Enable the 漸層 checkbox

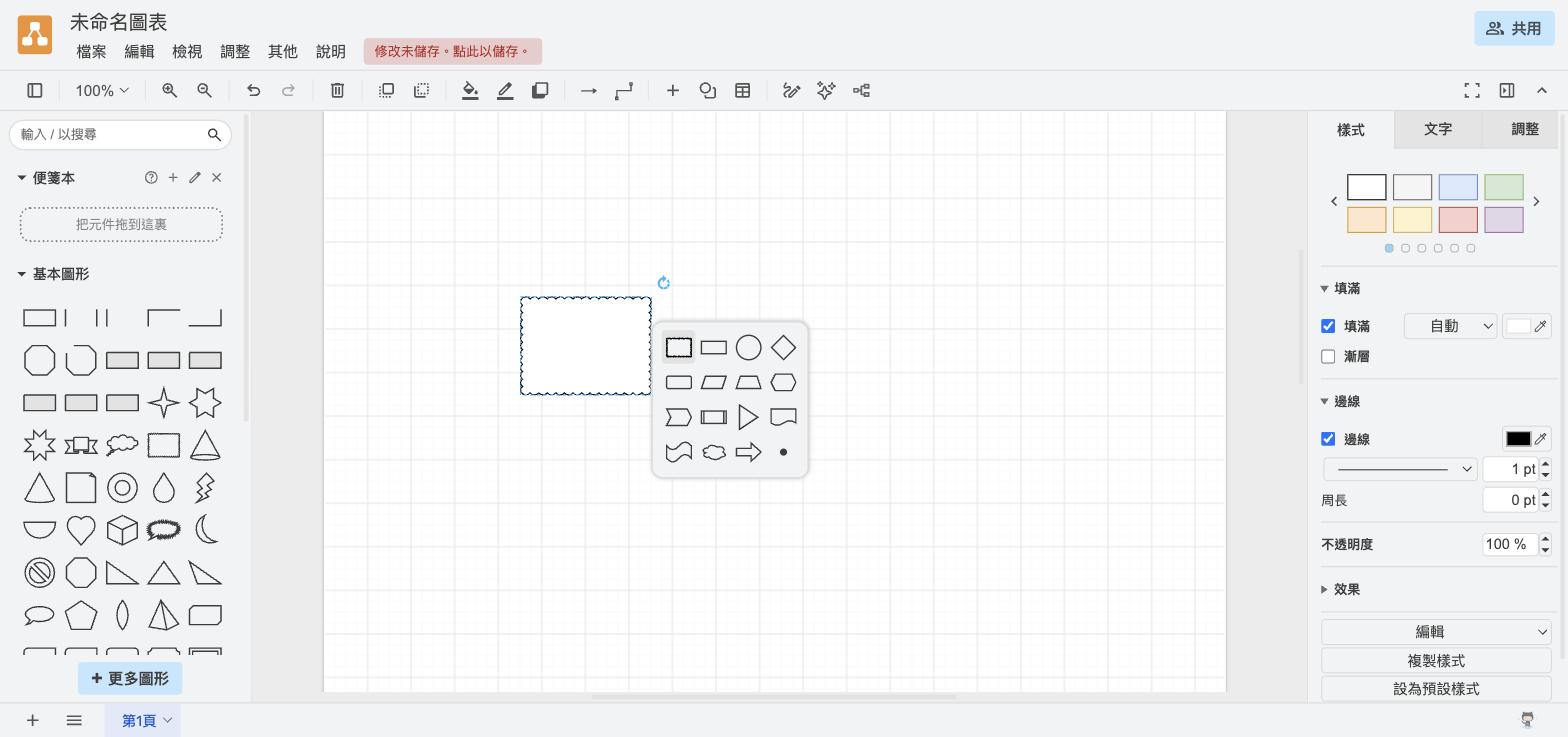point(1328,356)
